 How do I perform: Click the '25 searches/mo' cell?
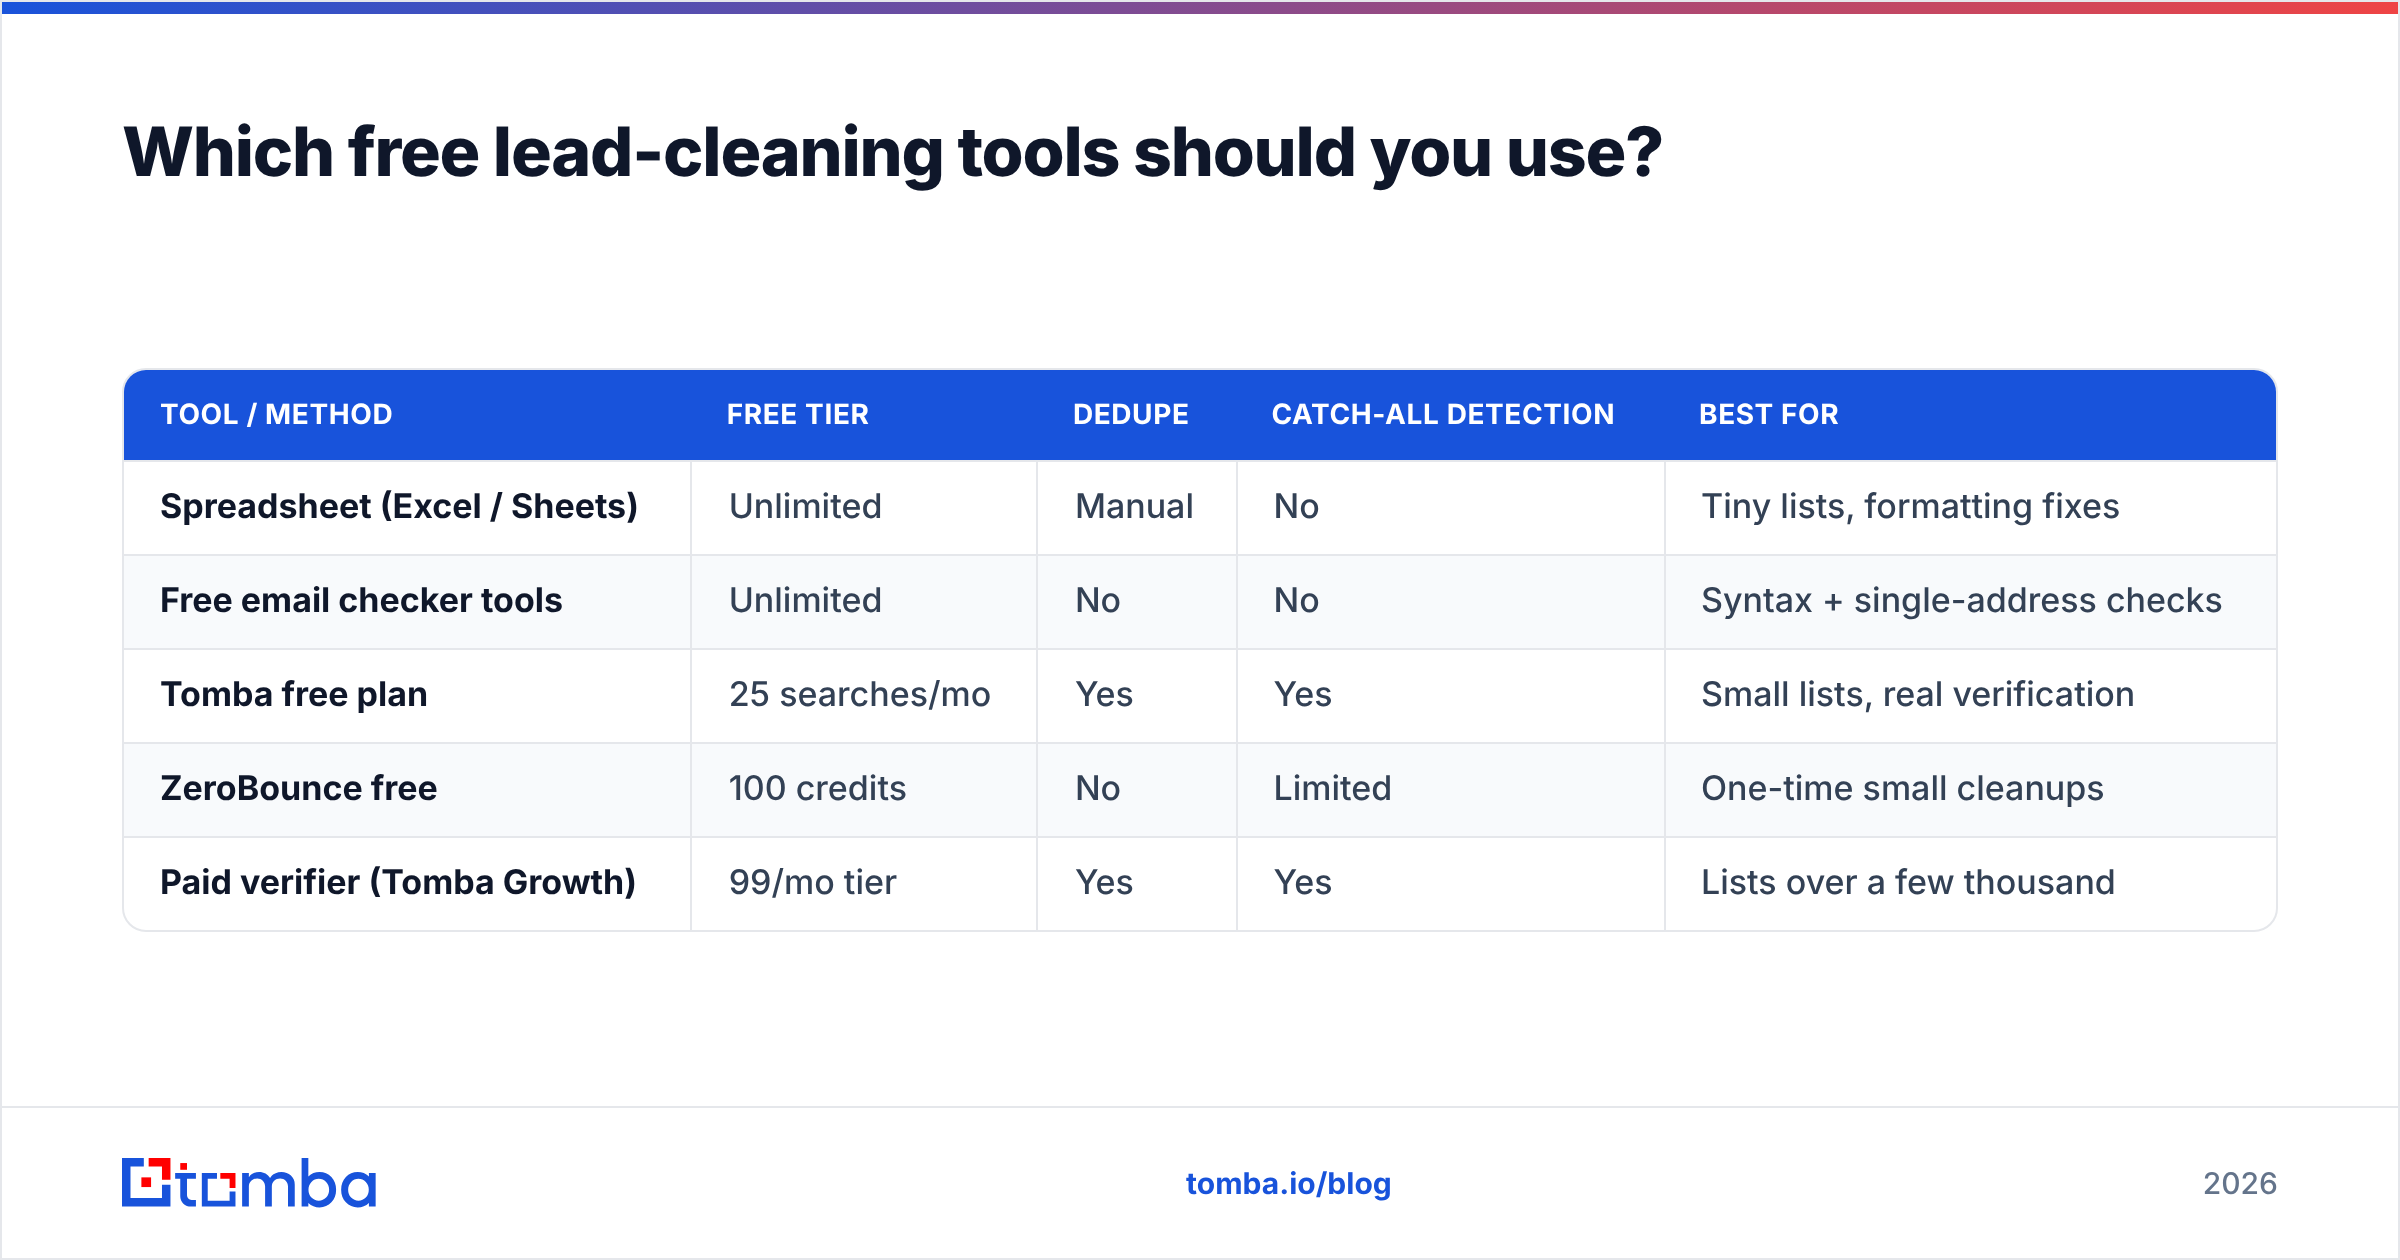[x=859, y=694]
